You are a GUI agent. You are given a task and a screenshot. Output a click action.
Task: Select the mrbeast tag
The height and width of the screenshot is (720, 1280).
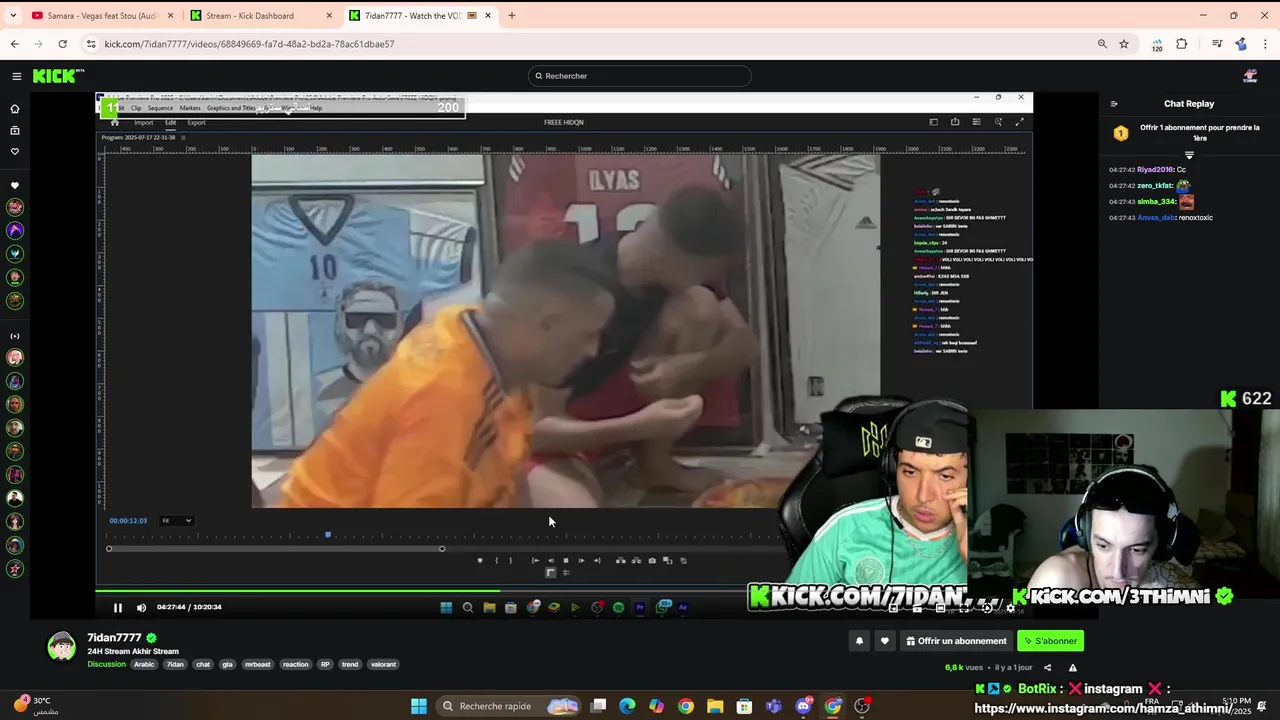pyautogui.click(x=258, y=664)
